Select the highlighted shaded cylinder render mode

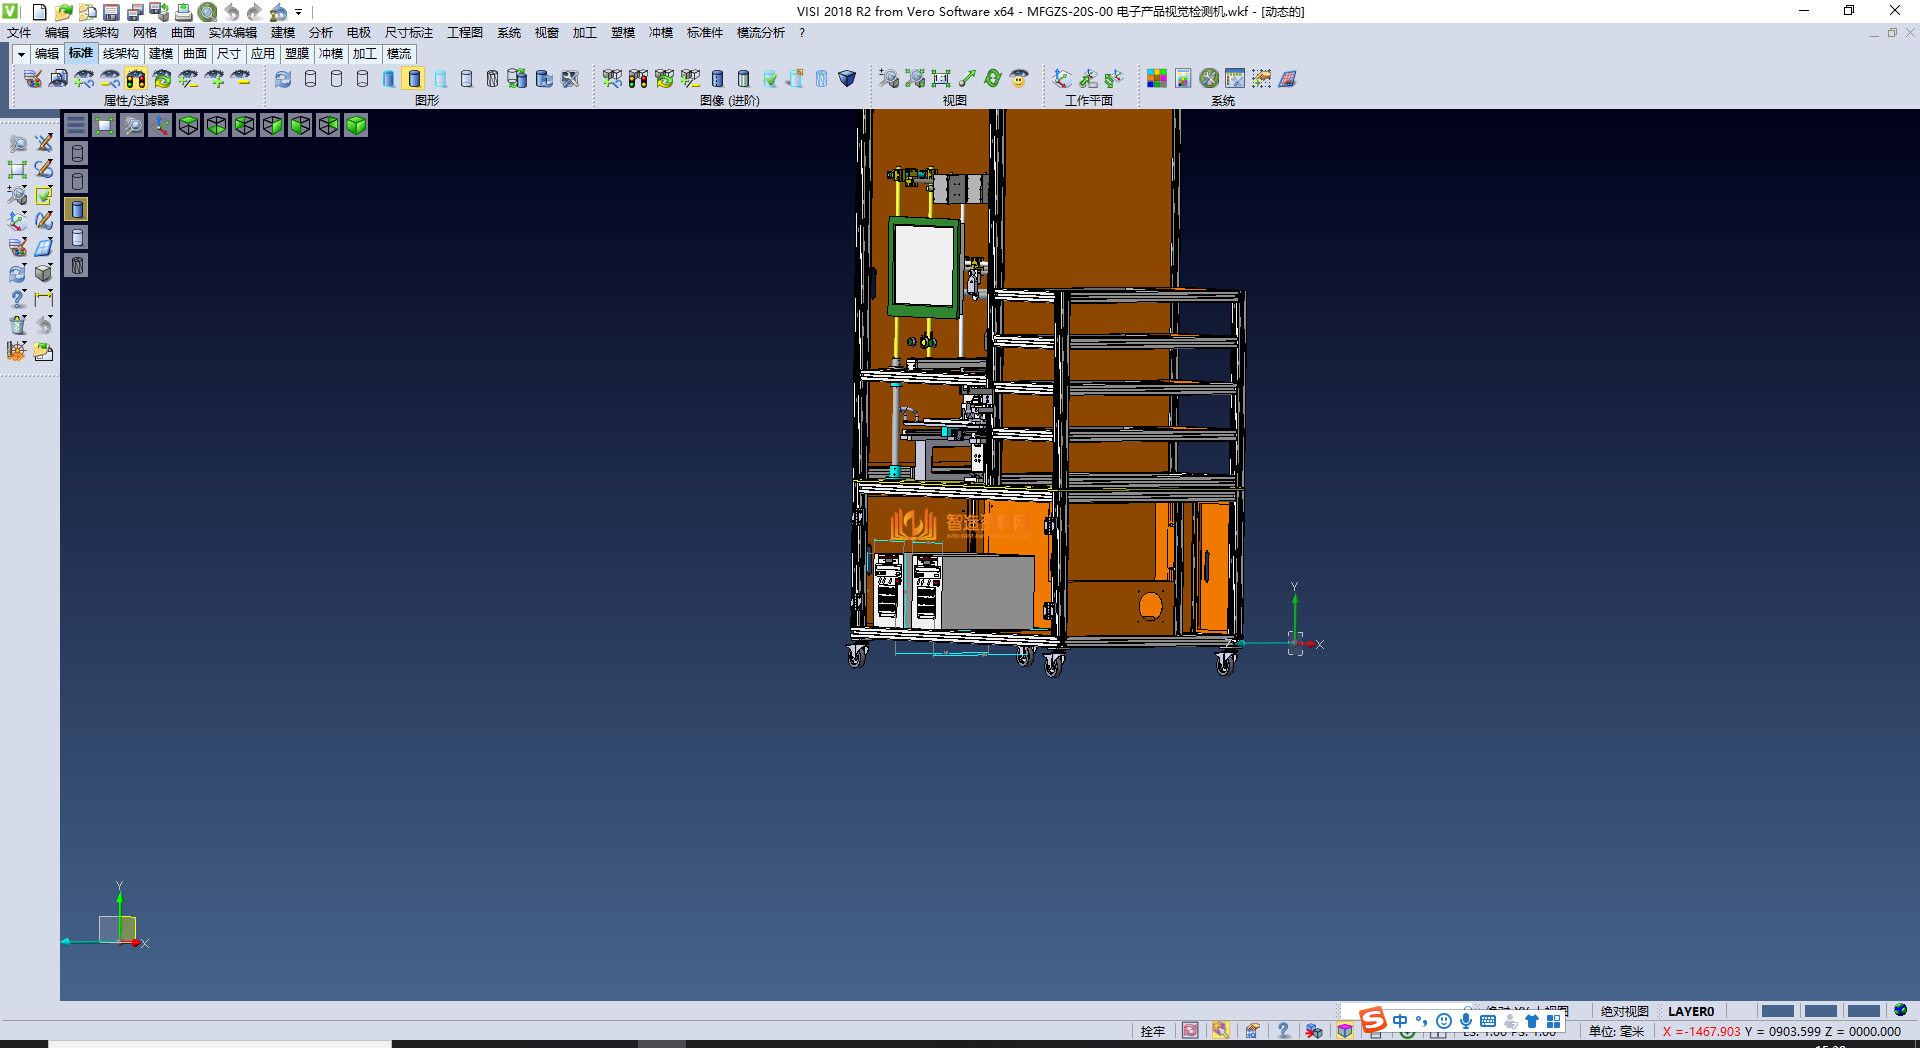click(x=414, y=79)
